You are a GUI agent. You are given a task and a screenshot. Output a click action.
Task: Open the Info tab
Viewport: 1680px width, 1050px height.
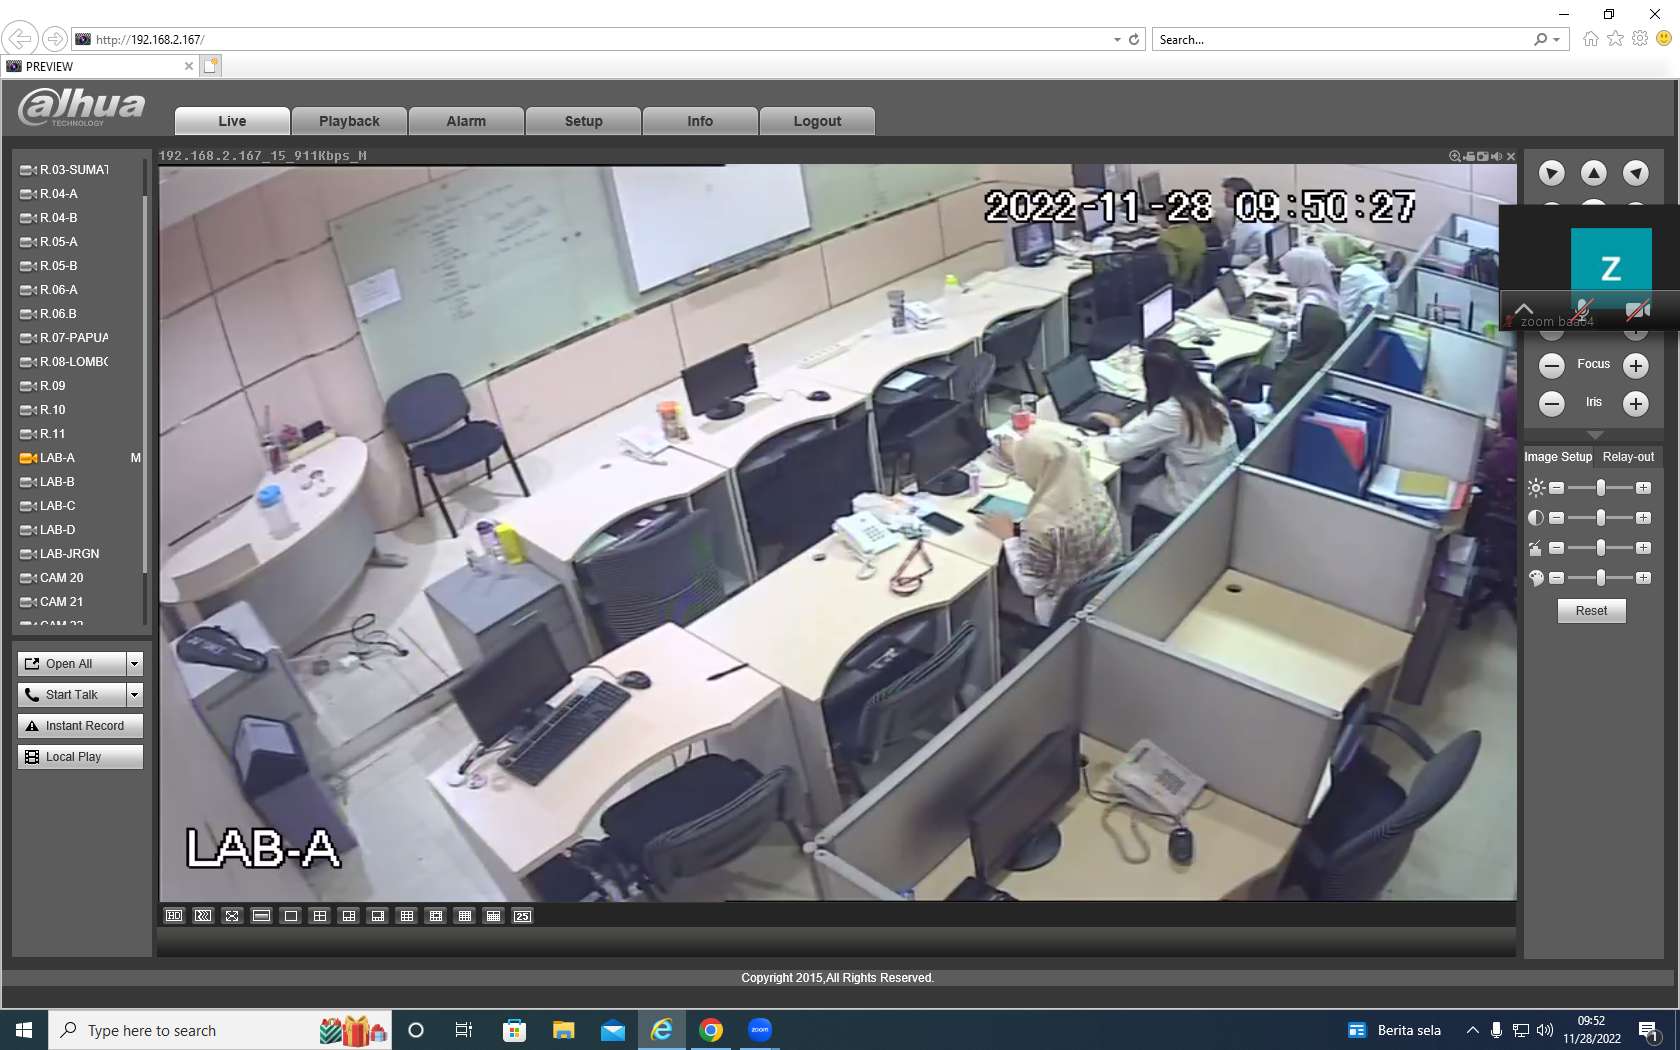[x=700, y=121]
